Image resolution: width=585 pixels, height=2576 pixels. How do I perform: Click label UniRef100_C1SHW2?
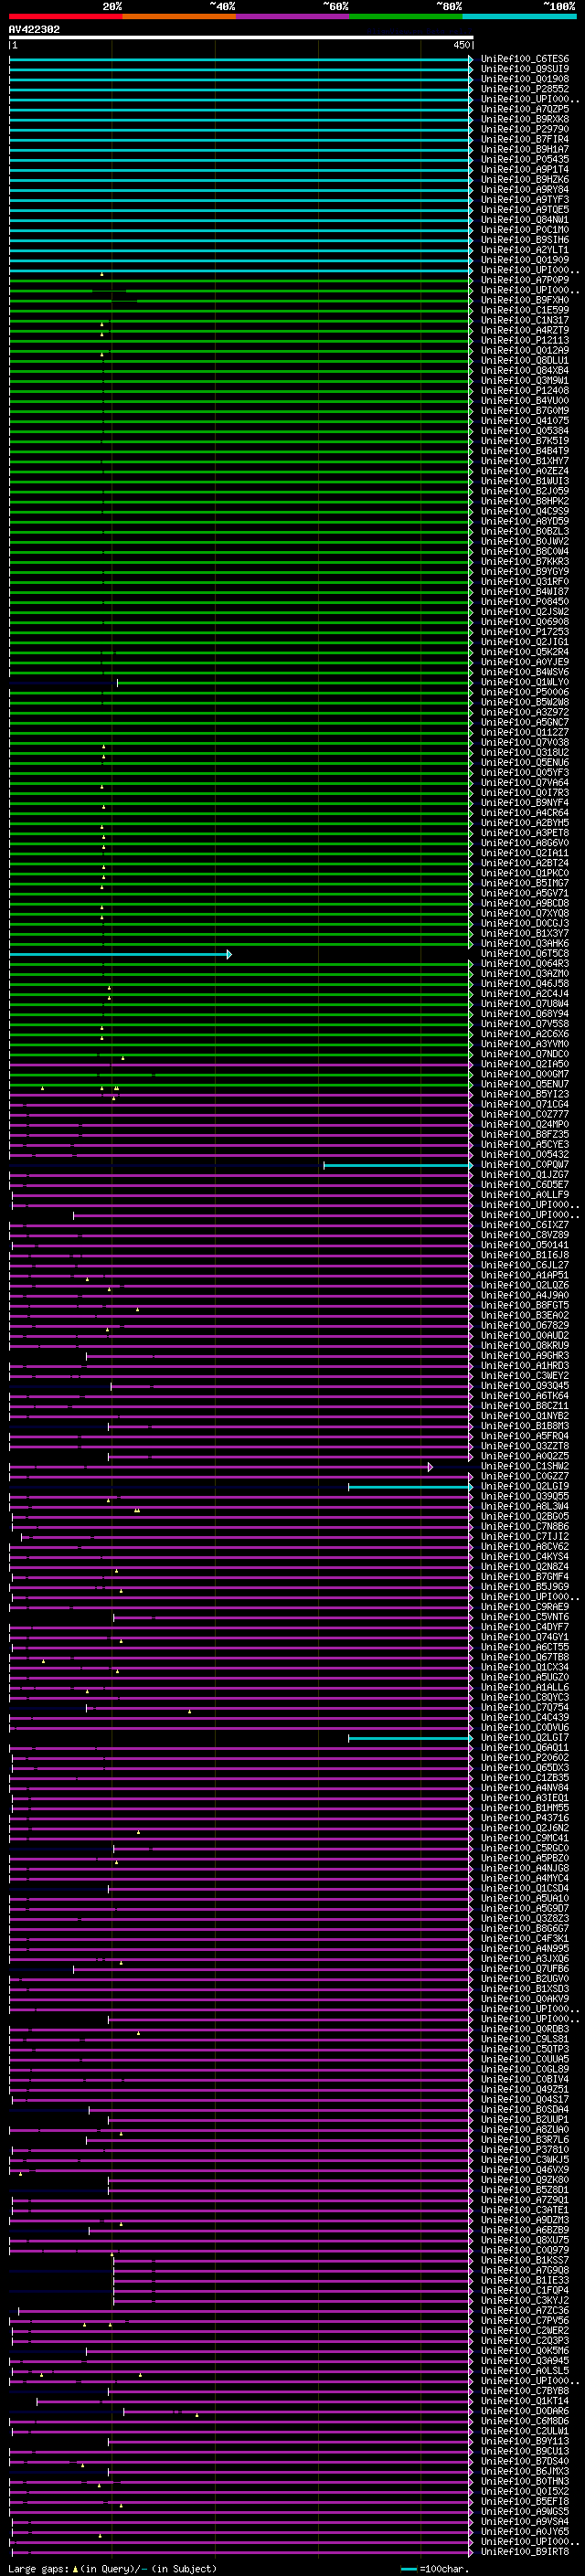pos(525,1468)
